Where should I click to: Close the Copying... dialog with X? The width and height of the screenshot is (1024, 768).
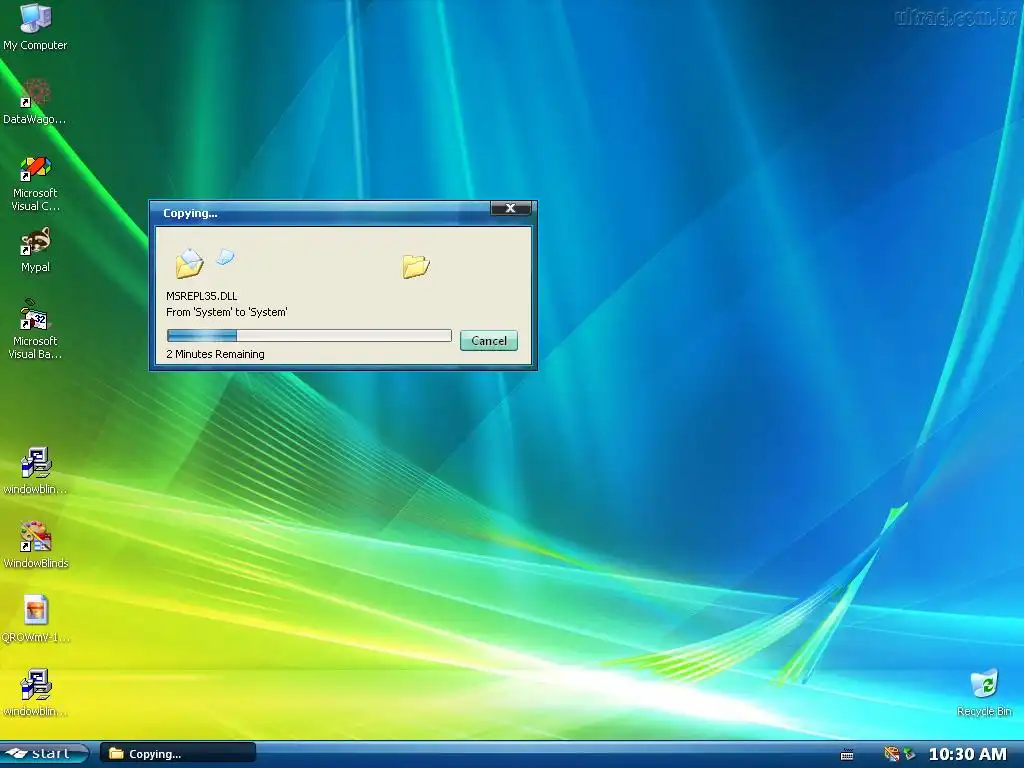pyautogui.click(x=511, y=208)
